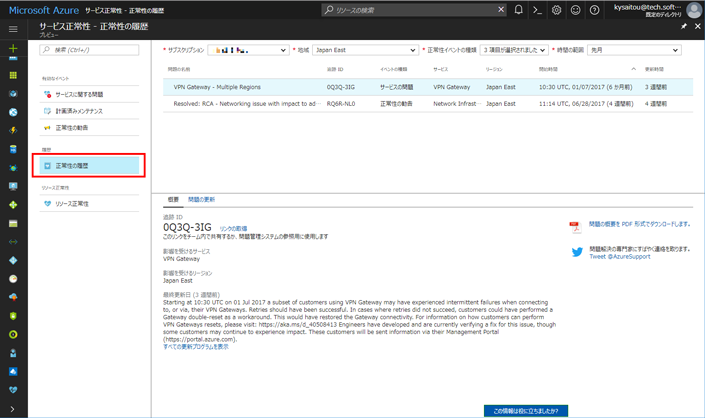Open the Monitor gauge icon in sidebar
Image resolution: width=705 pixels, height=418 pixels.
tap(13, 279)
